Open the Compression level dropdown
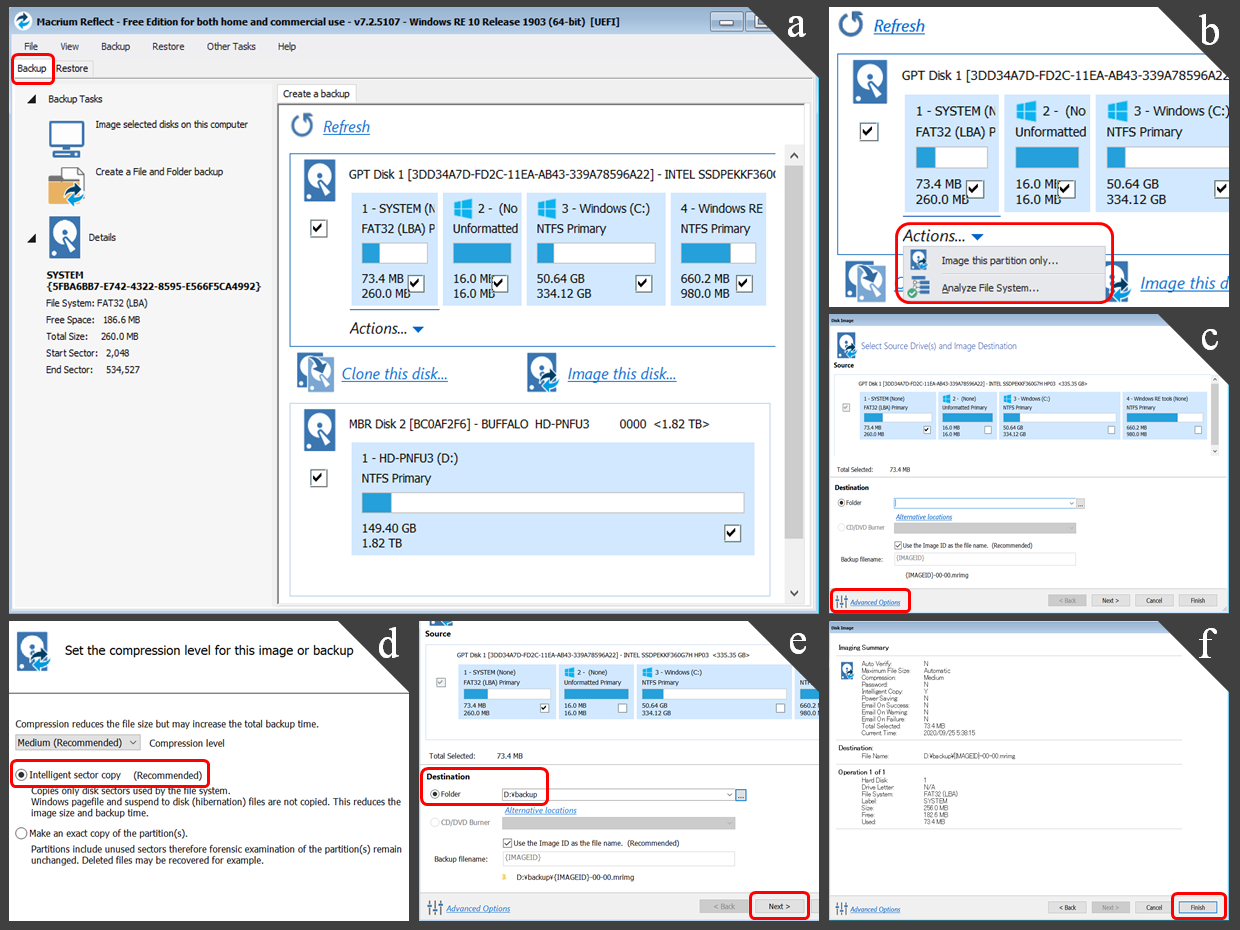The width and height of the screenshot is (1240, 930). (78, 743)
